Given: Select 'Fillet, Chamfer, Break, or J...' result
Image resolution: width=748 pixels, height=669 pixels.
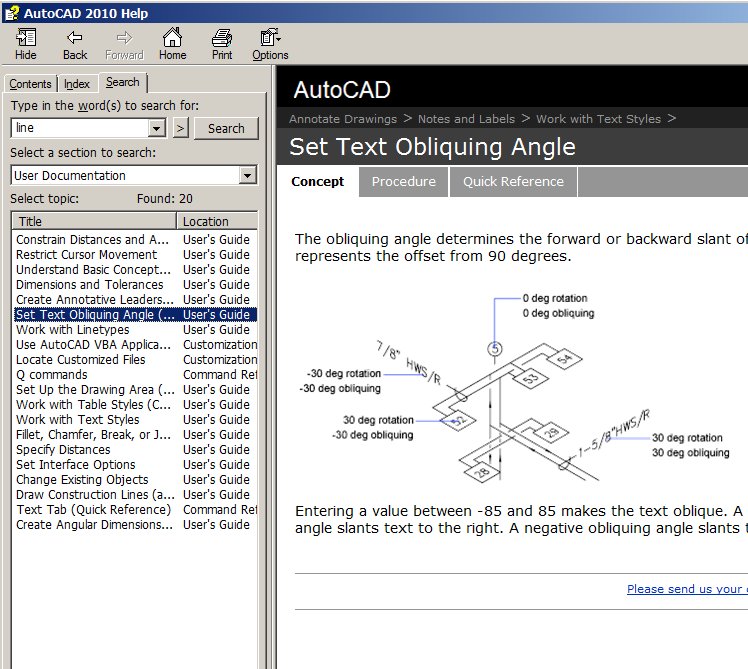Looking at the screenshot, I should tap(135, 435).
